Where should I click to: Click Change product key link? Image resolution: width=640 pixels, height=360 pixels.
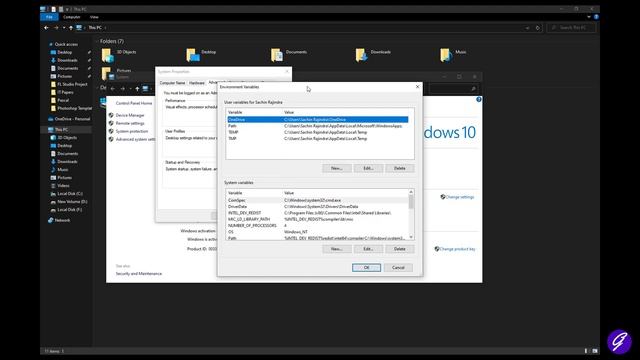point(457,249)
